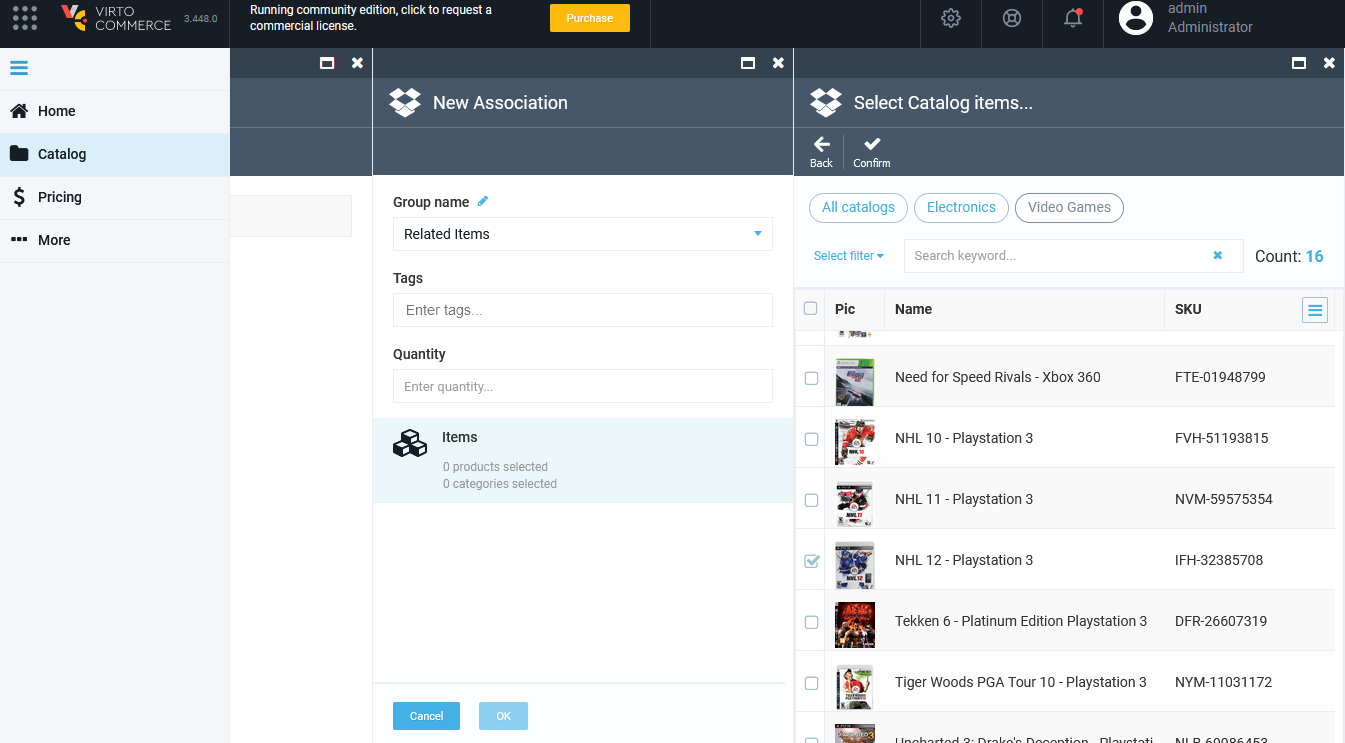1345x743 pixels.
Task: Close the leftmost partially hidden blade
Action: pos(357,63)
